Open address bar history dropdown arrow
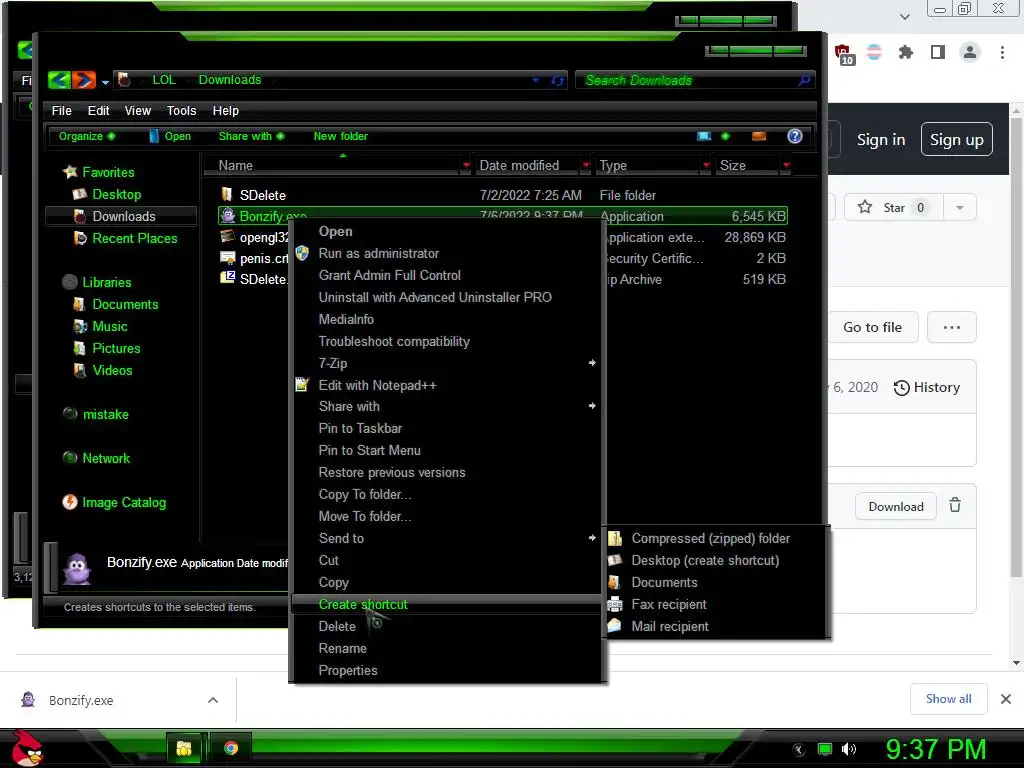 [x=536, y=80]
